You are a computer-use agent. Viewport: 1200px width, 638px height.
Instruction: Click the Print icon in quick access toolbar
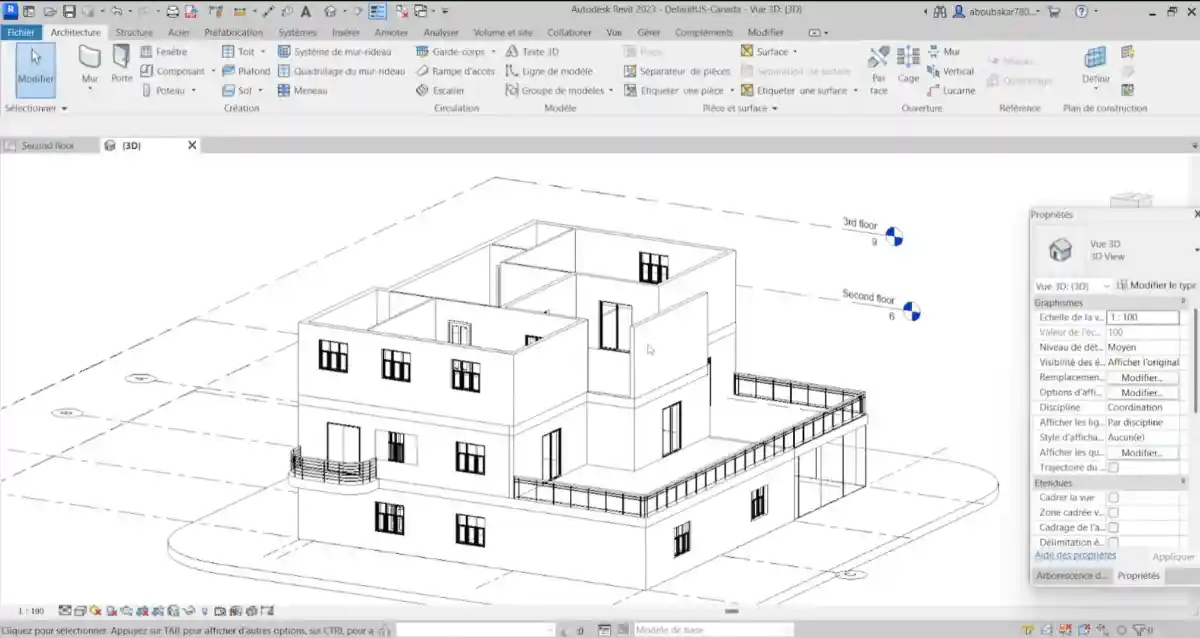pyautogui.click(x=173, y=12)
